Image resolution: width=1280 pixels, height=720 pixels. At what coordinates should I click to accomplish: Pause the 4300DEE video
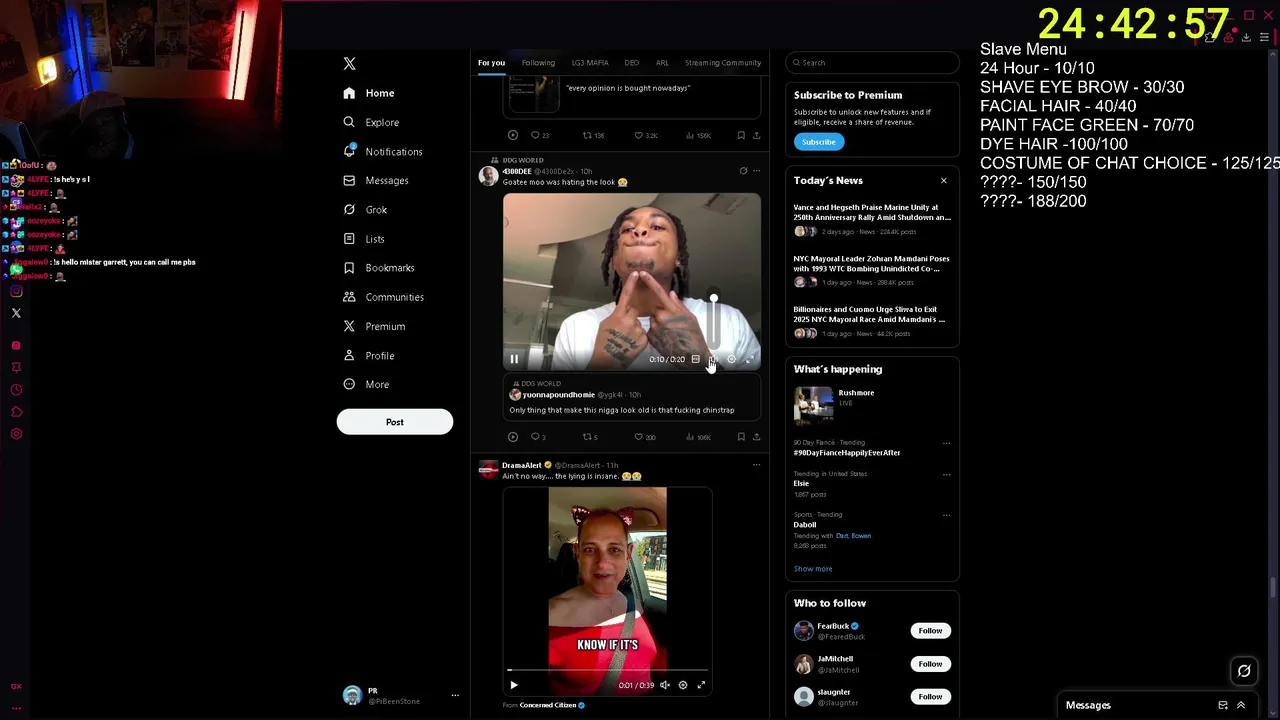pos(514,359)
